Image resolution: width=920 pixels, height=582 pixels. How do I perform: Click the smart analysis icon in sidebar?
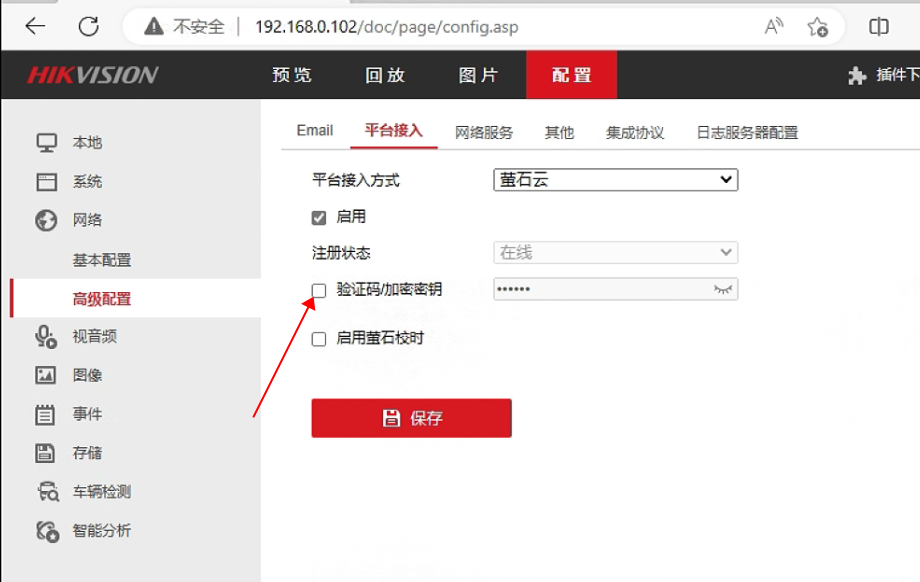pyautogui.click(x=48, y=531)
